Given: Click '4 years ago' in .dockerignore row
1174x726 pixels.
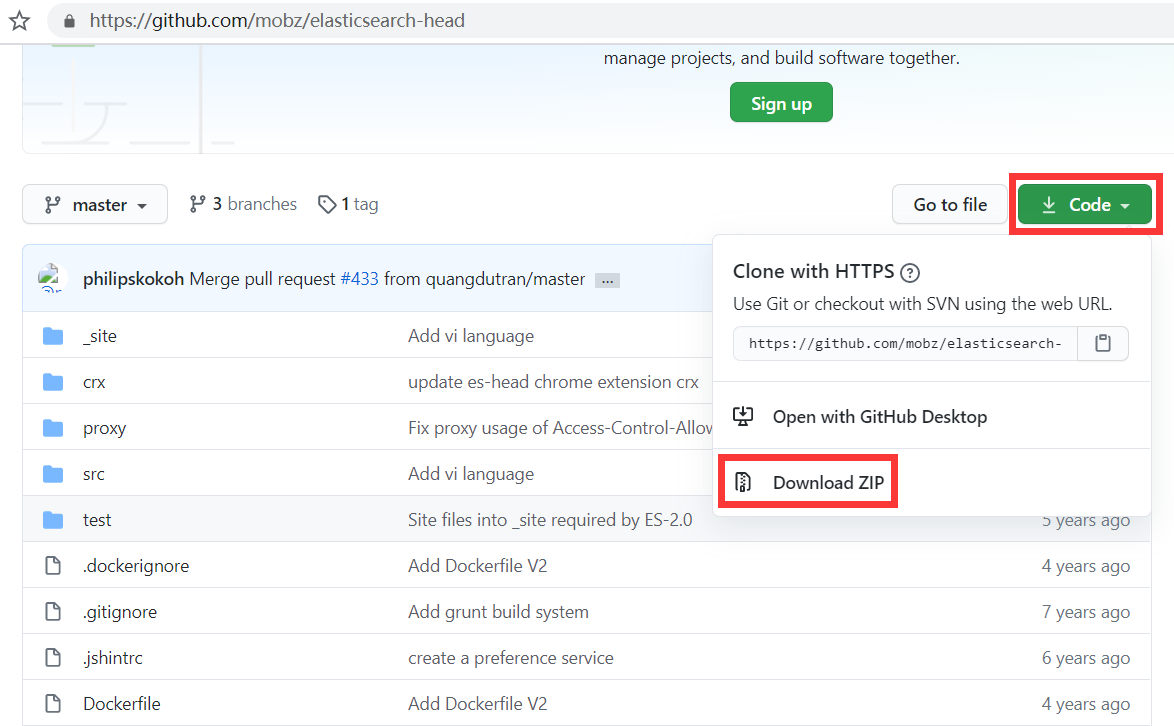Looking at the screenshot, I should 1086,566.
